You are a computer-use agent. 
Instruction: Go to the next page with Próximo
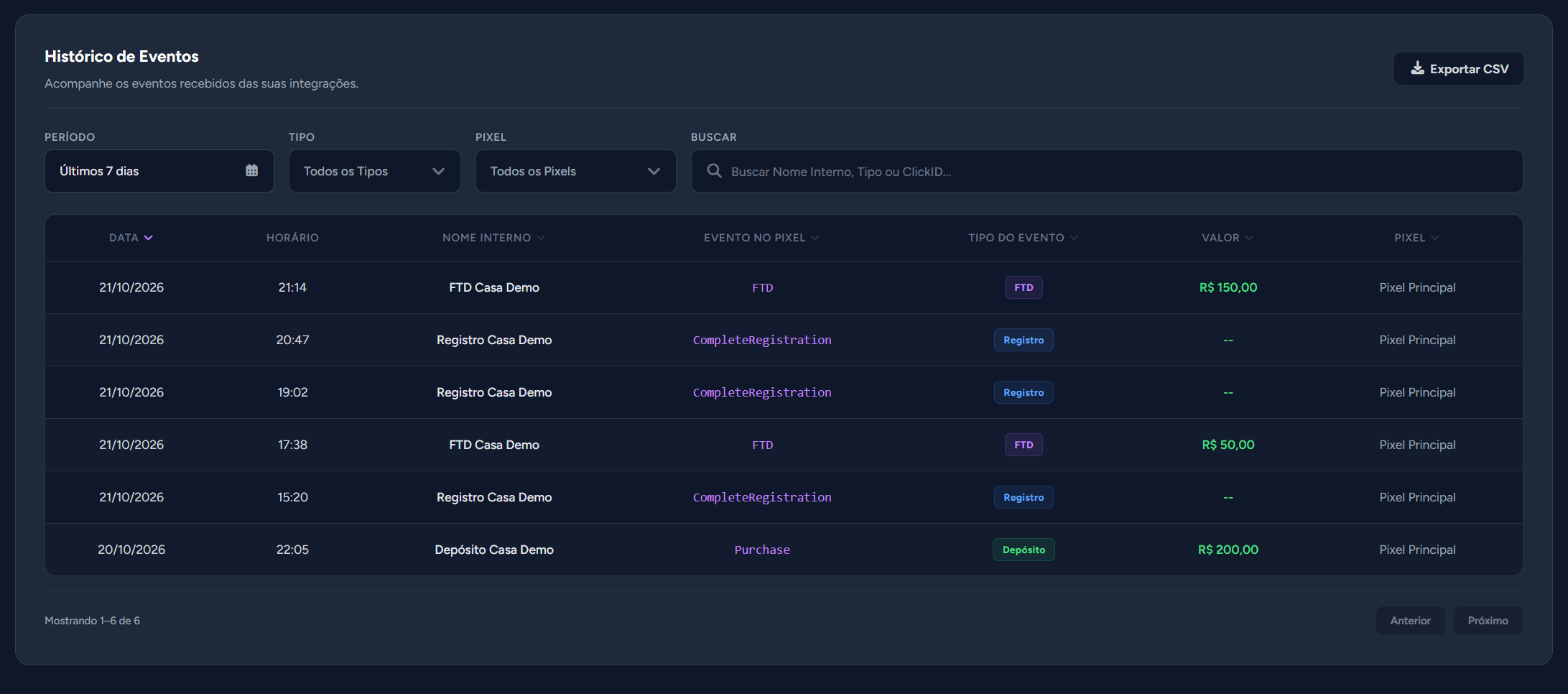click(1488, 621)
